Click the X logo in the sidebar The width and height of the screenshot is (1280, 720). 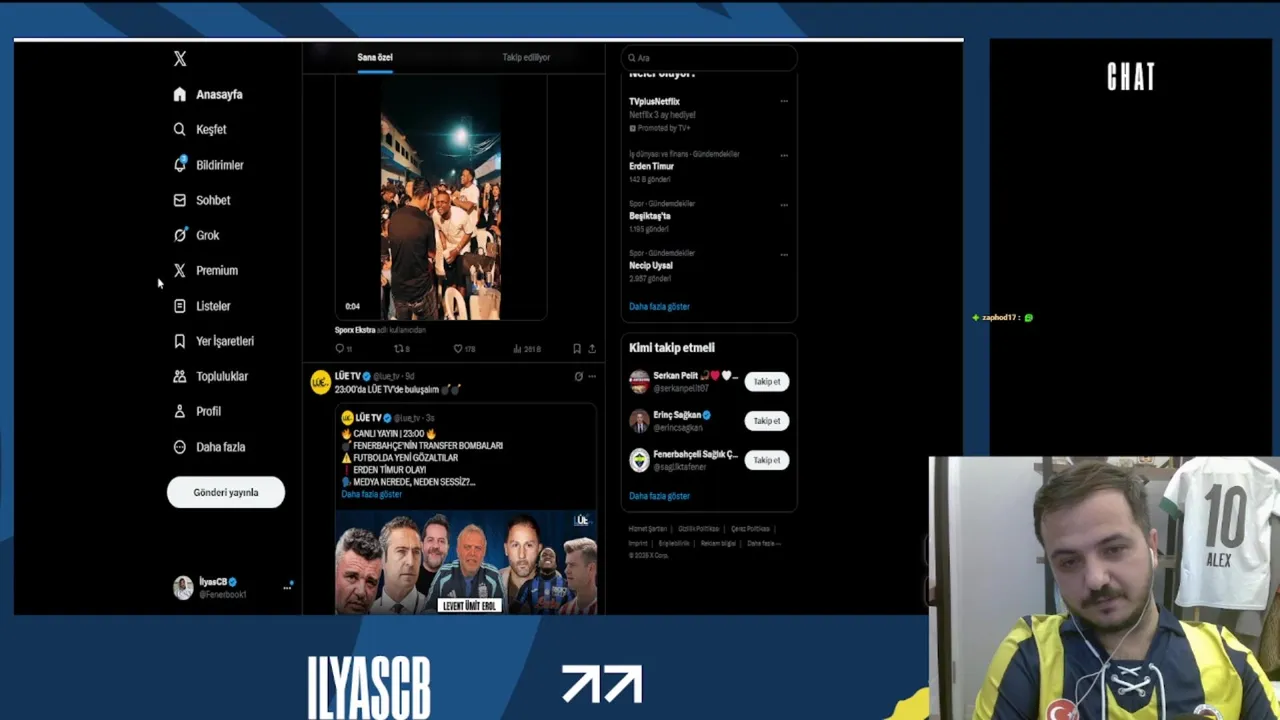click(x=180, y=59)
